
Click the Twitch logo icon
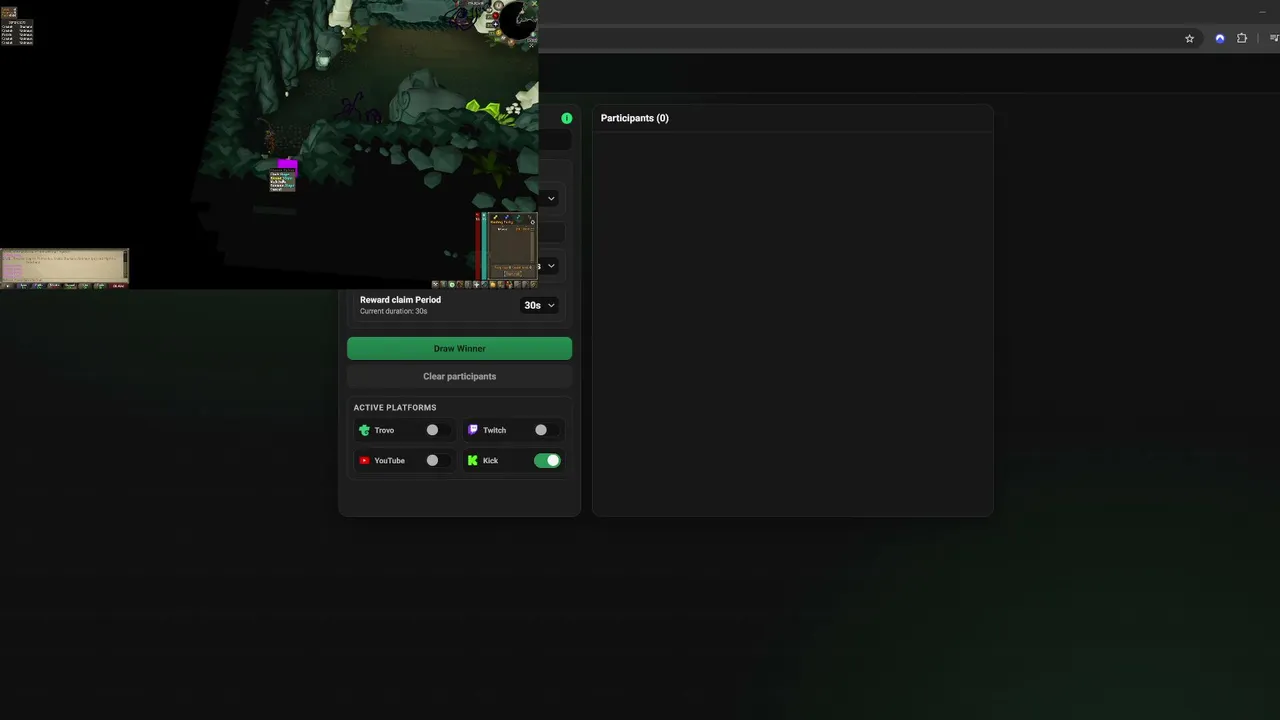[473, 430]
